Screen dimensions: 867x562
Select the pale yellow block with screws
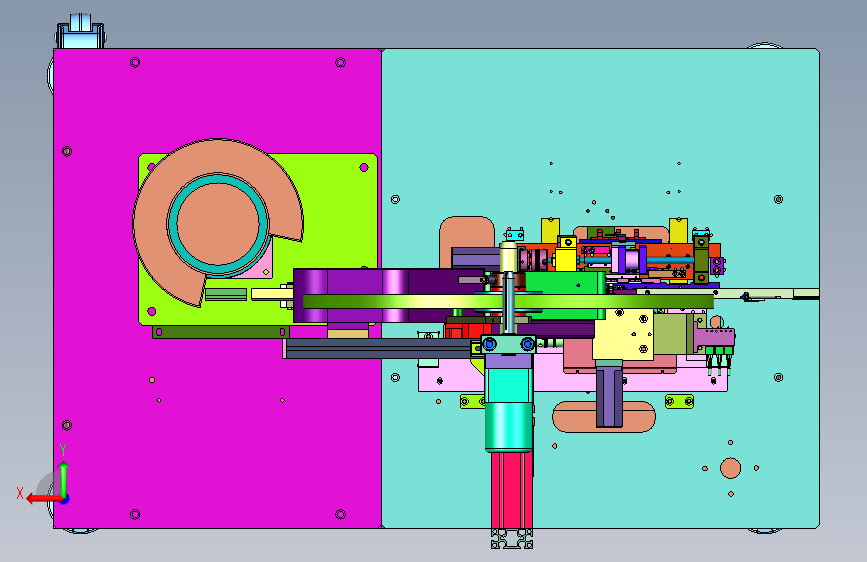[624, 334]
